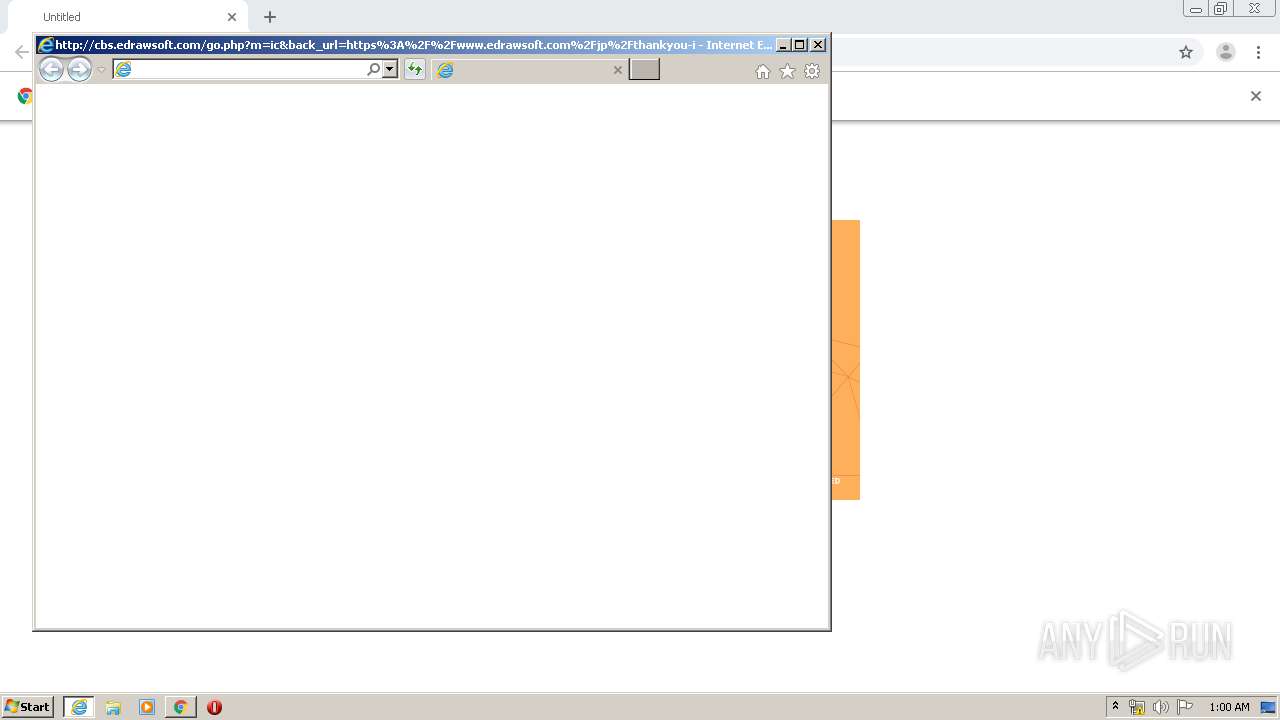Image resolution: width=1280 pixels, height=720 pixels.
Task: Click network tray icon
Action: (x=1137, y=707)
